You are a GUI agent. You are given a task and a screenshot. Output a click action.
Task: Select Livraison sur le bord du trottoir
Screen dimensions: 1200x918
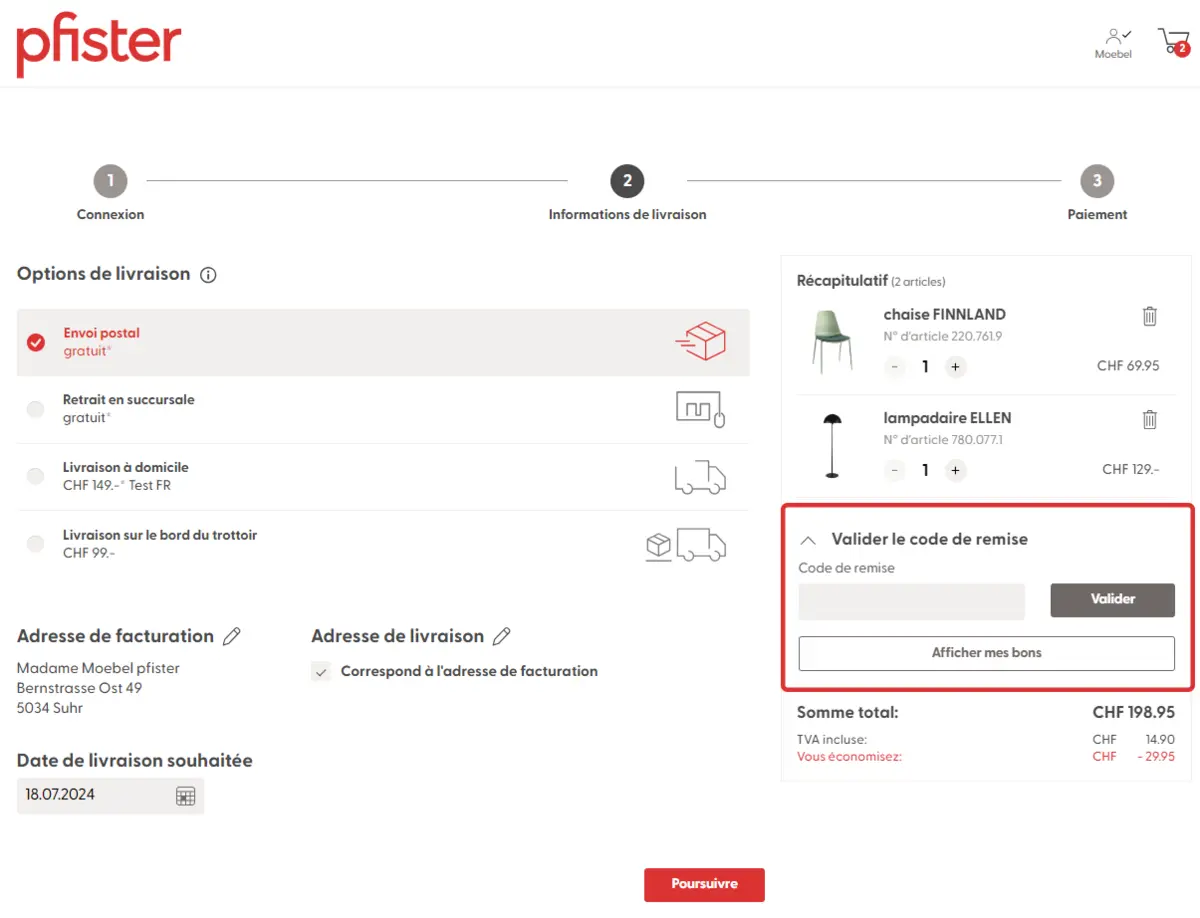point(36,544)
